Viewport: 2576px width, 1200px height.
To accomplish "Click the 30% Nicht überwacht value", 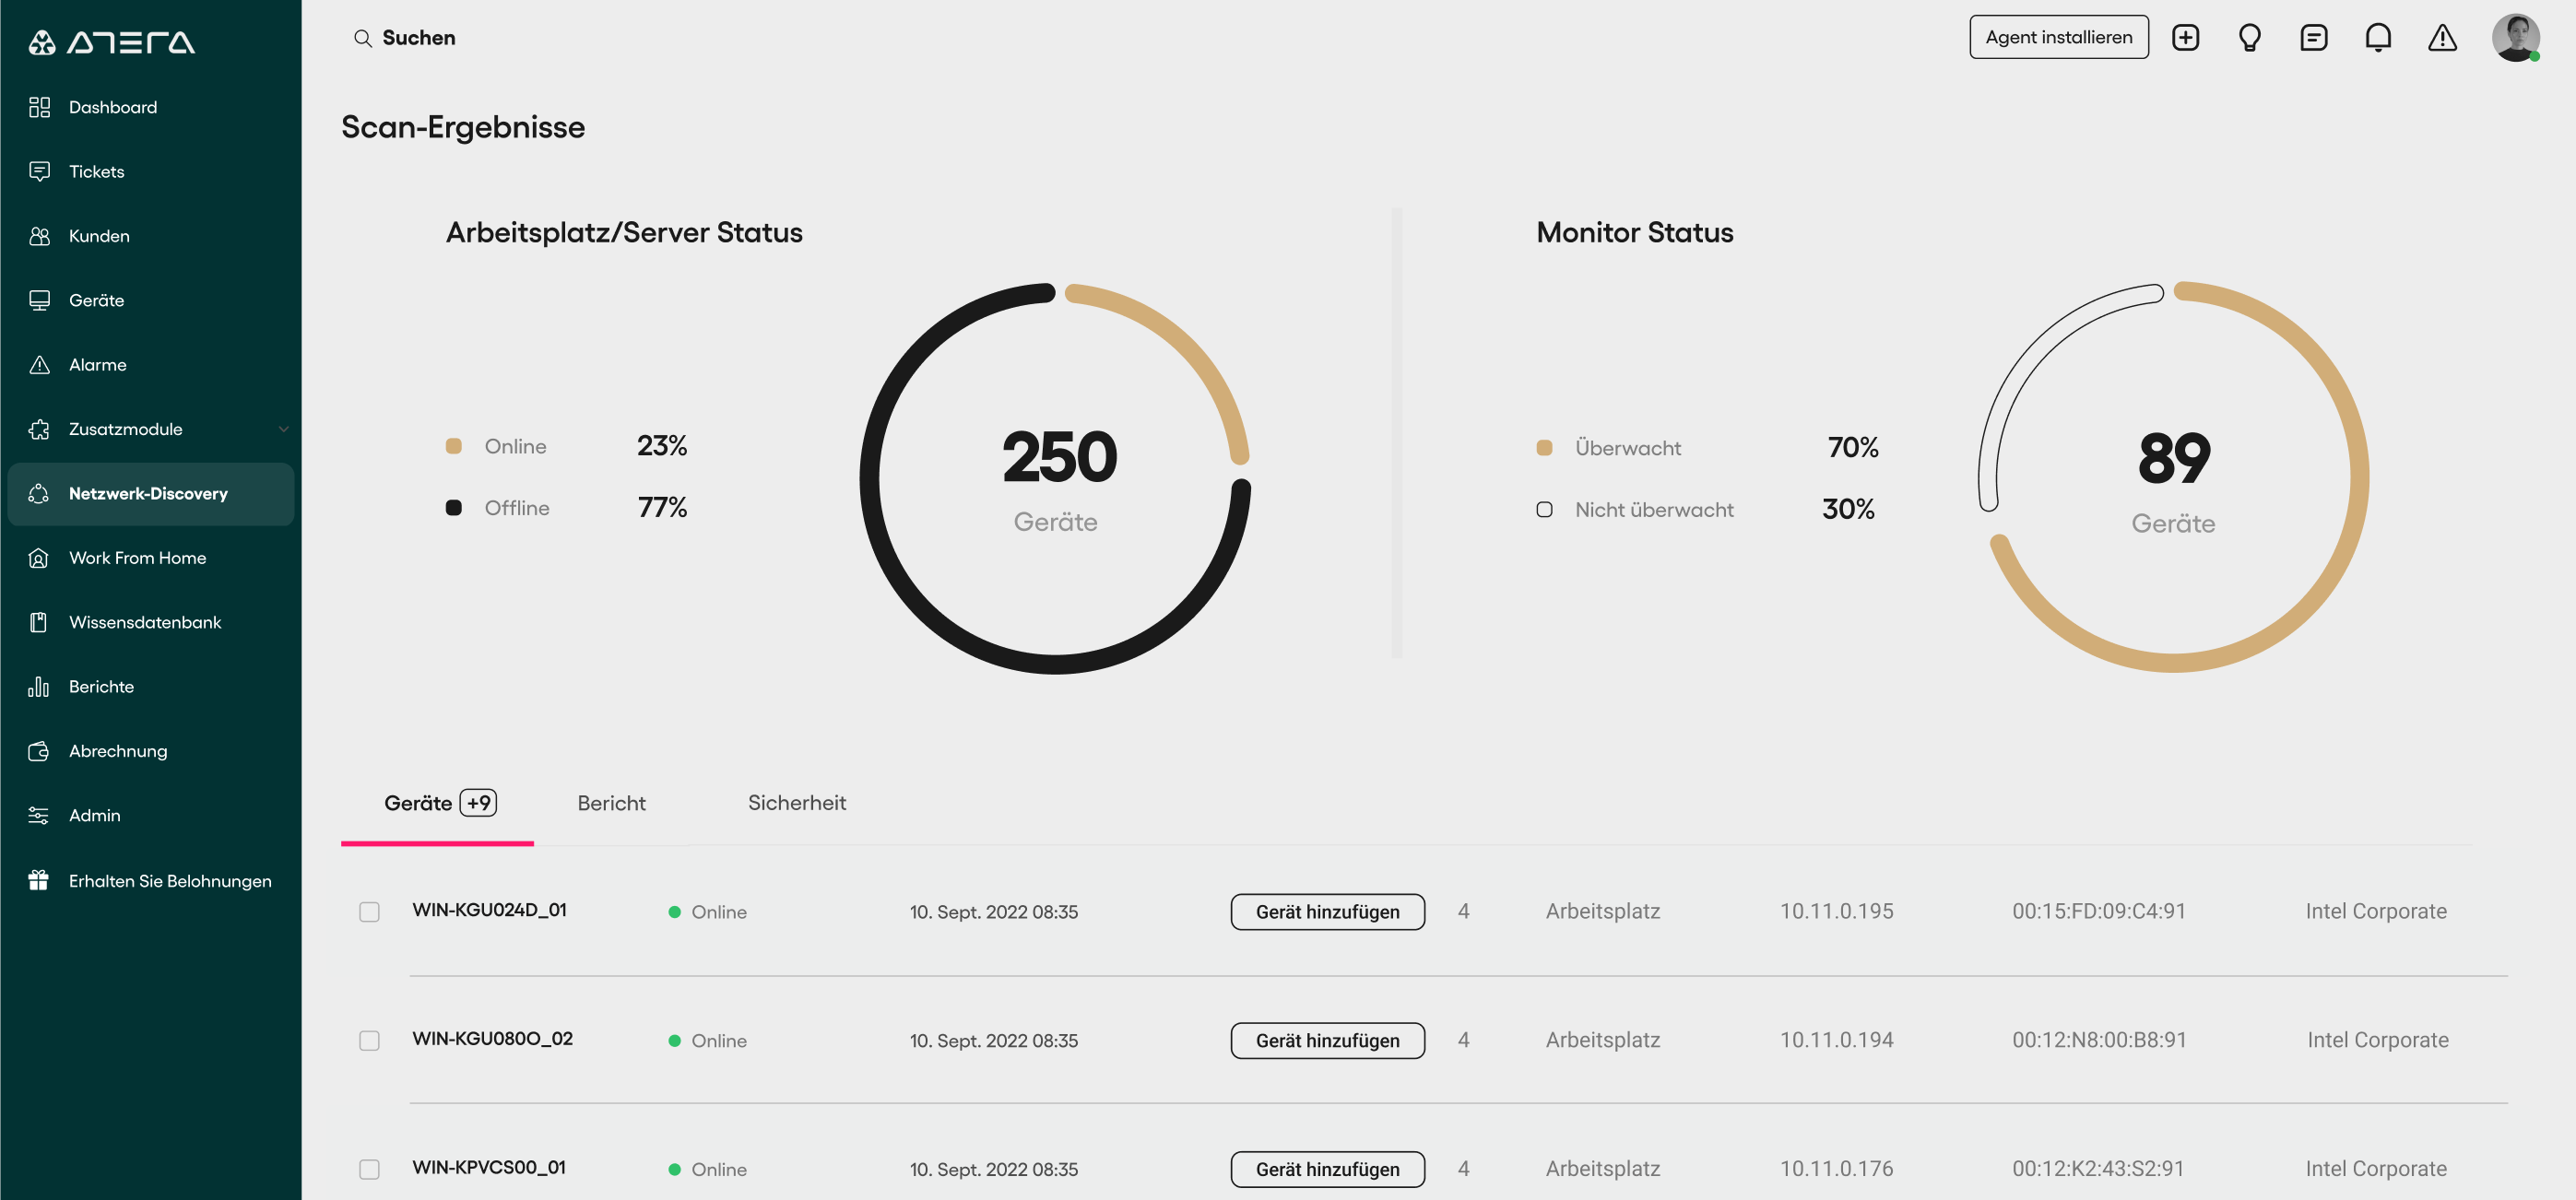I will point(1848,510).
